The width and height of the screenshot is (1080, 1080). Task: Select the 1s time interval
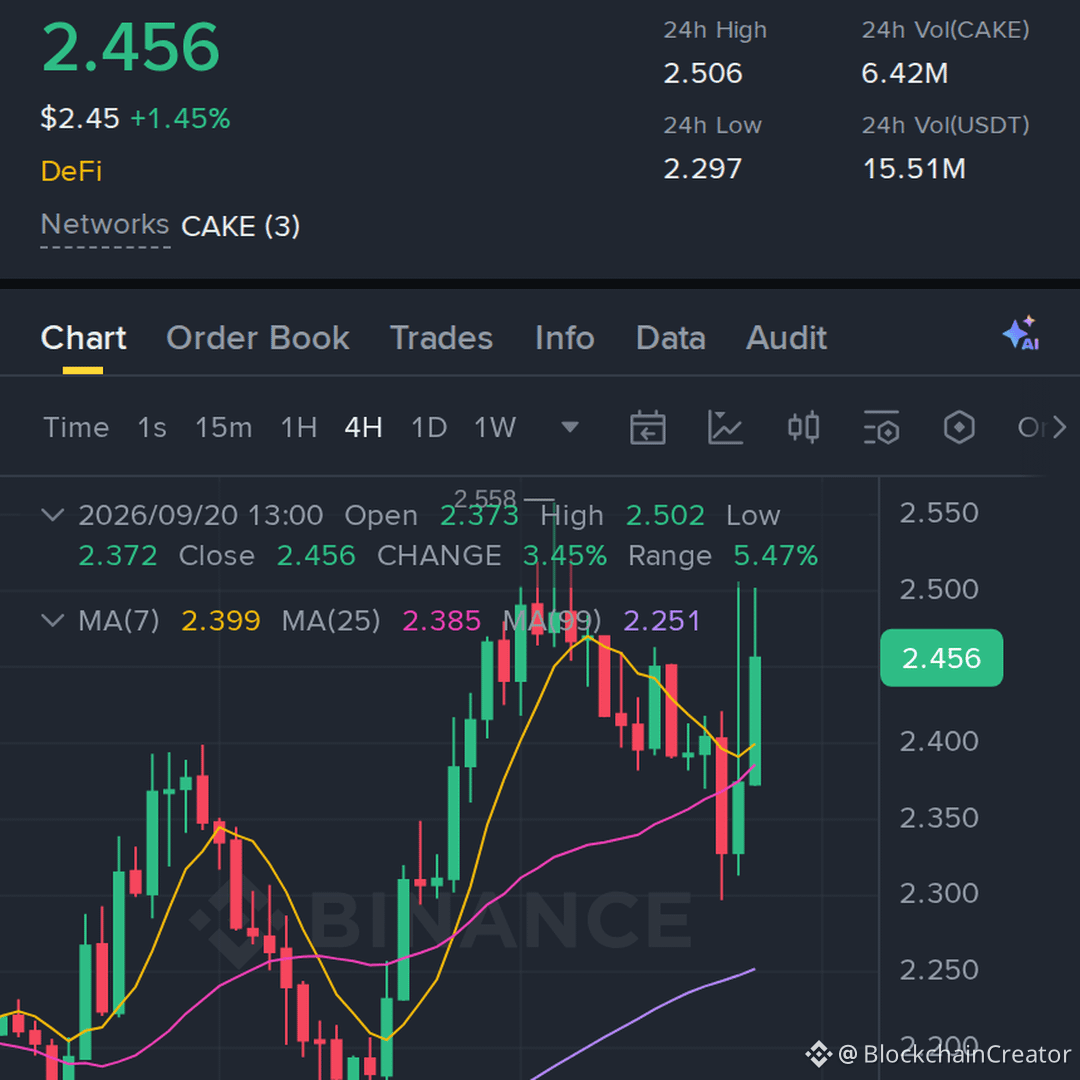tap(152, 428)
